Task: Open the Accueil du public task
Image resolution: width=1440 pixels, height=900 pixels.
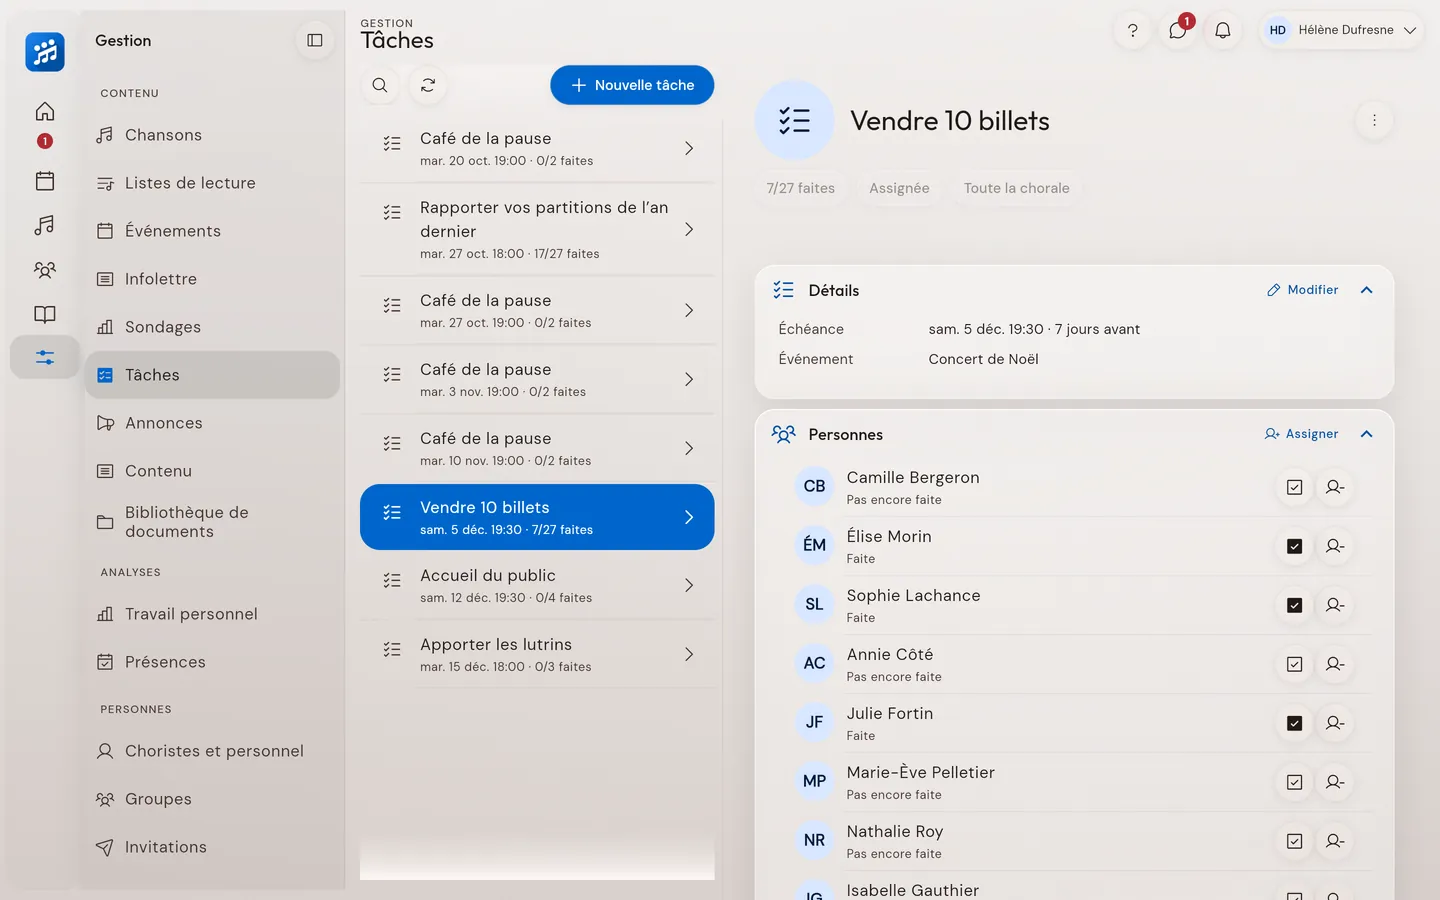Action: tap(537, 586)
